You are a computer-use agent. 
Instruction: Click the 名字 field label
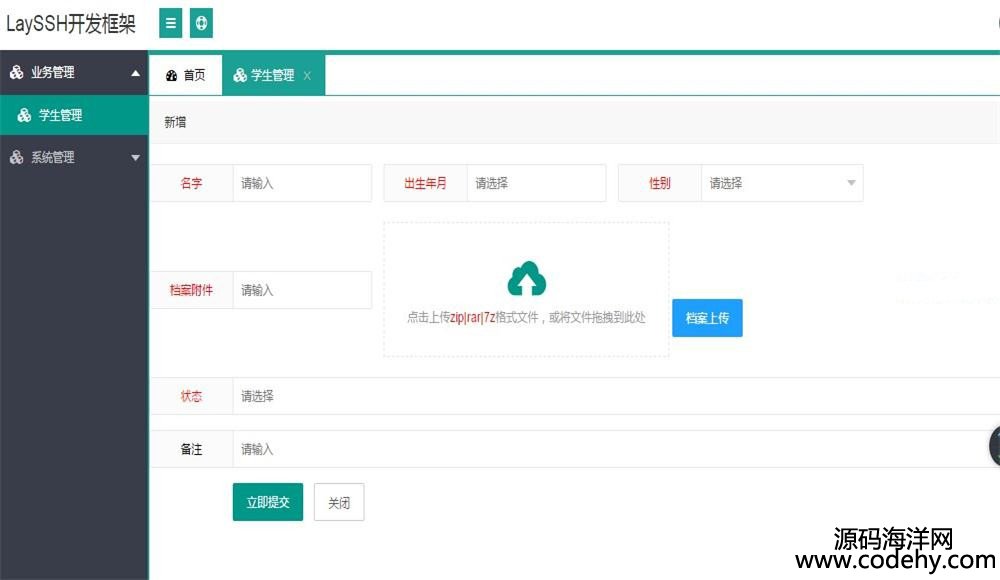(191, 183)
